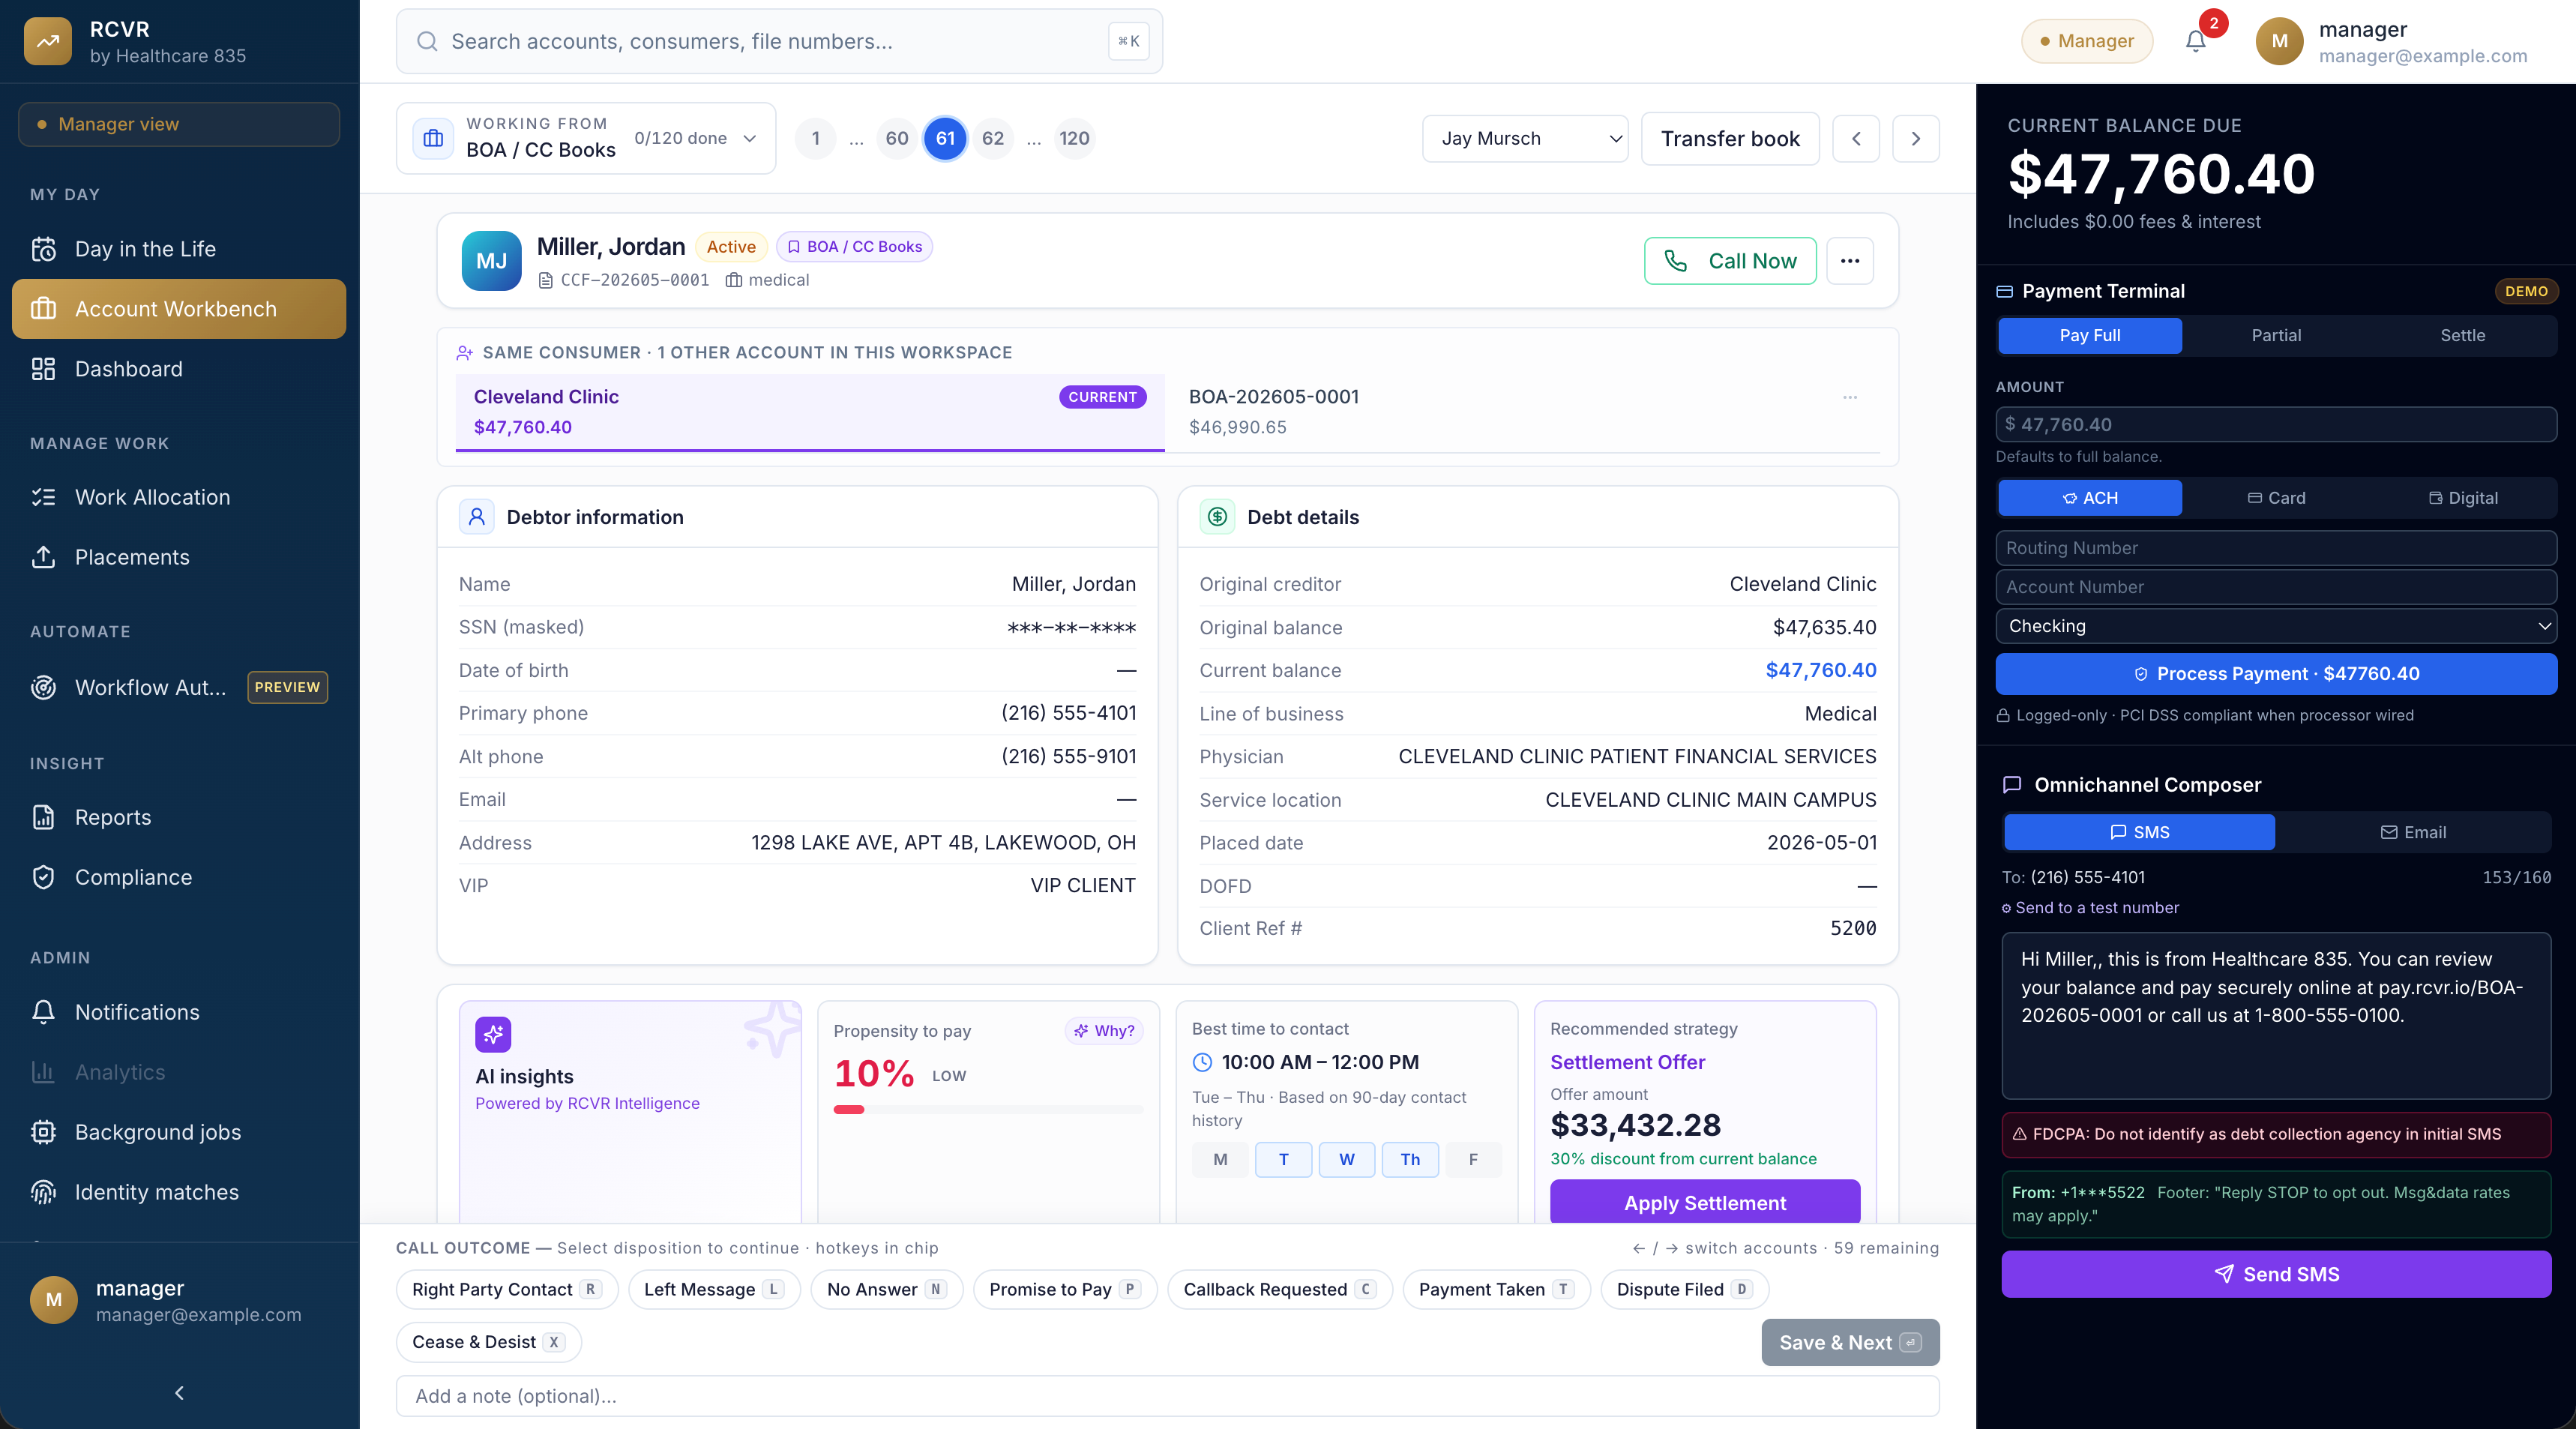
Task: Select No Answer disposition
Action: point(886,1289)
